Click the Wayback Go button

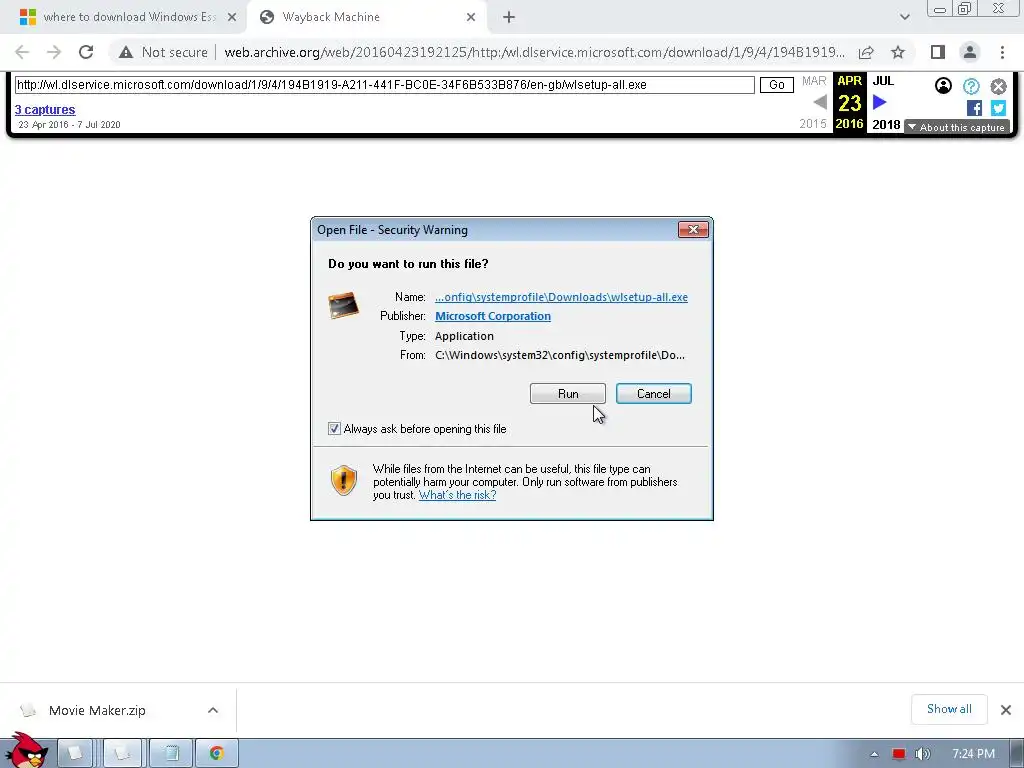tap(776, 85)
